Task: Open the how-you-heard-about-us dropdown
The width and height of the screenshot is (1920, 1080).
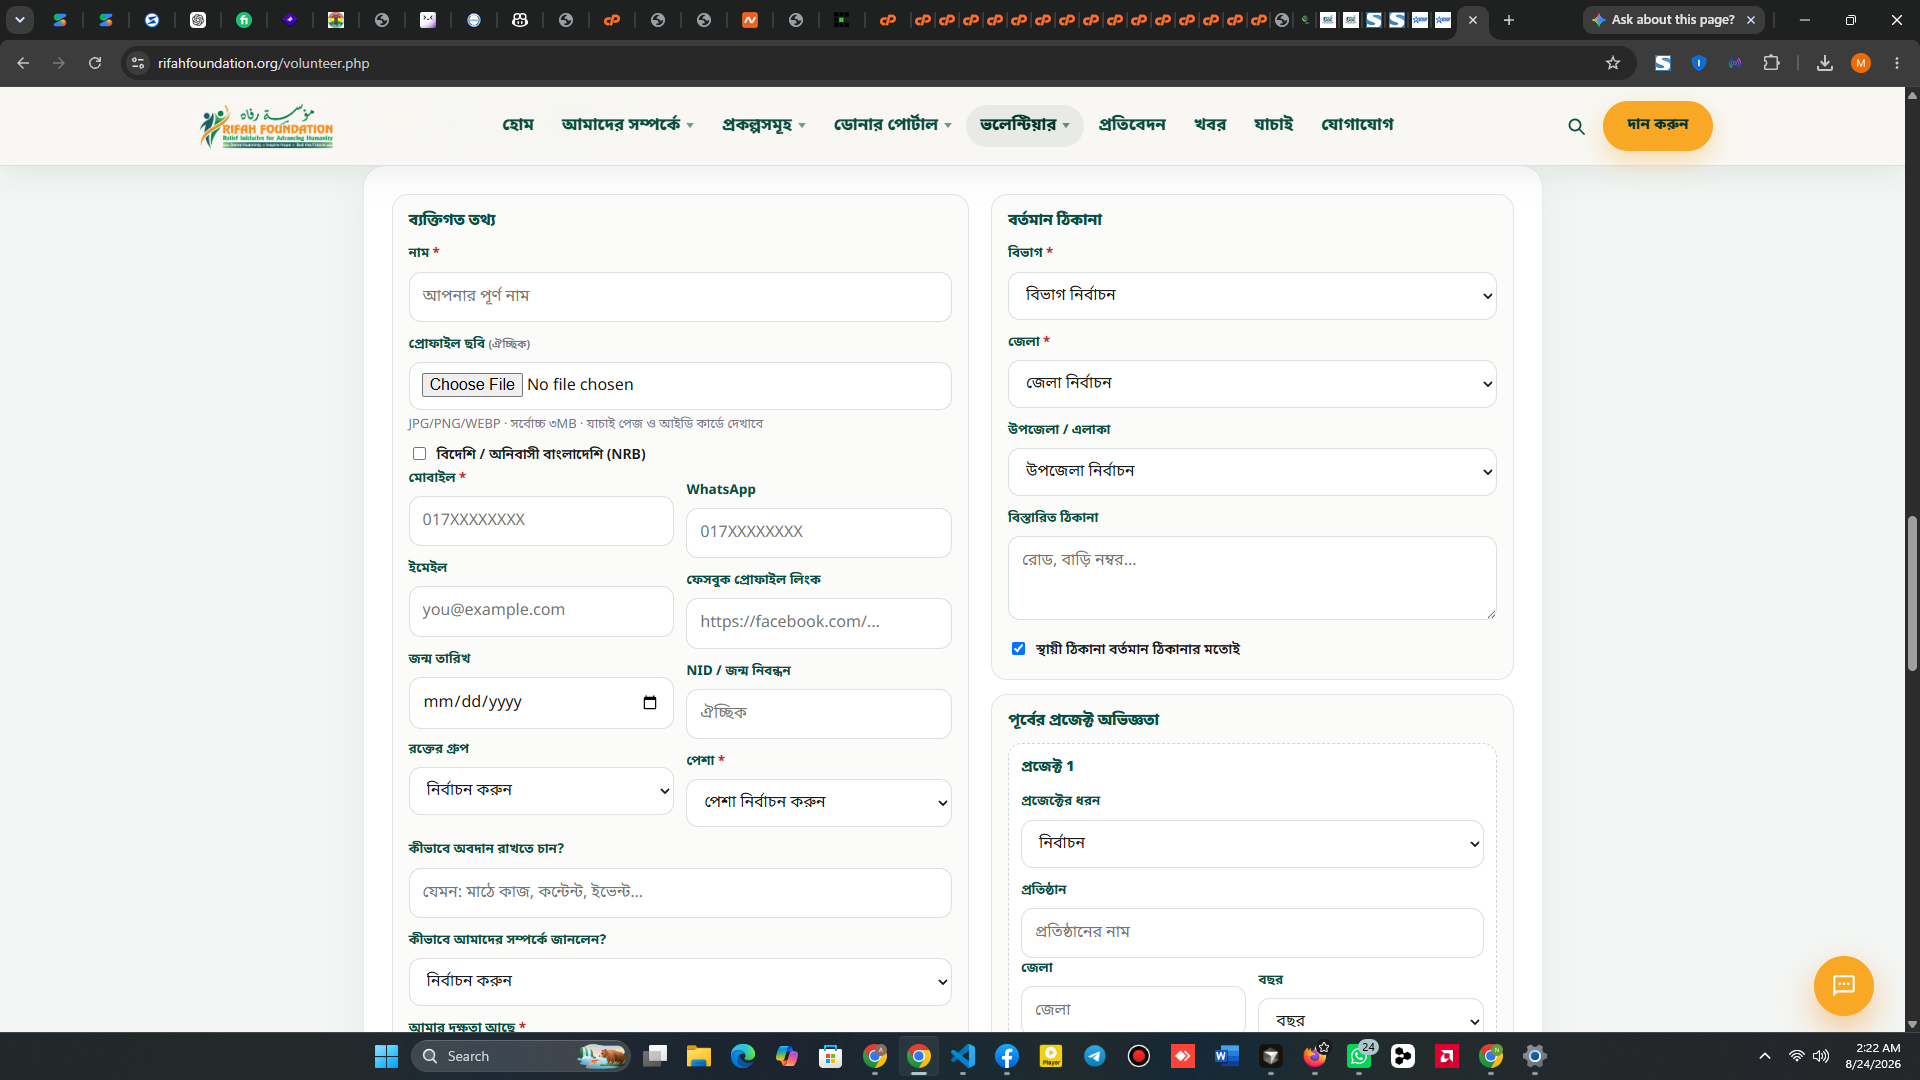Action: click(x=680, y=982)
